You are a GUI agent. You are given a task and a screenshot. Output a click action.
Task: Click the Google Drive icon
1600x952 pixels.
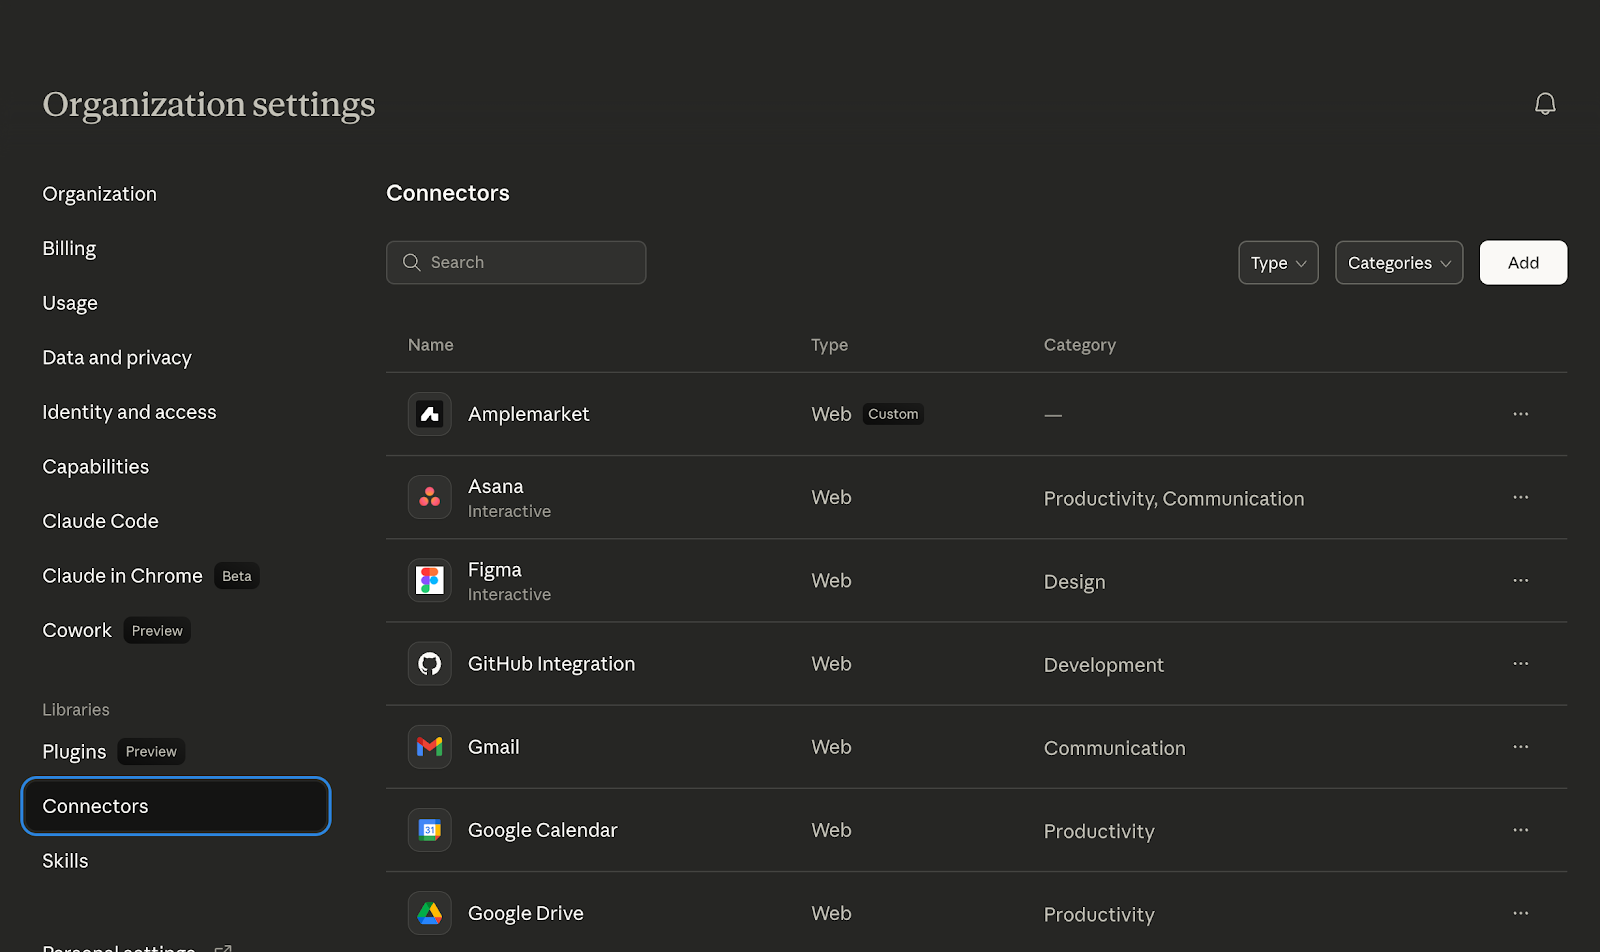(430, 913)
